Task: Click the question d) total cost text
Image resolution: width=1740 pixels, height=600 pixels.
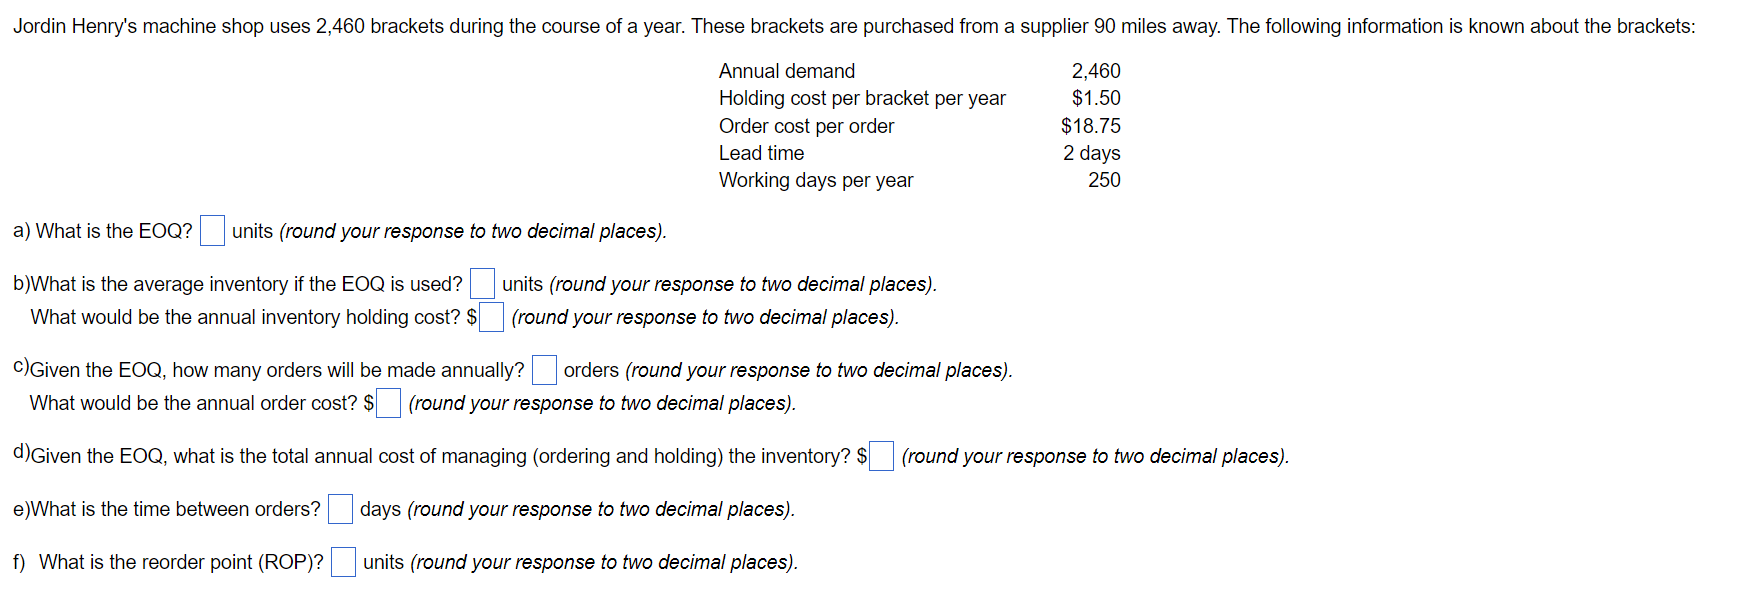Action: click(430, 456)
